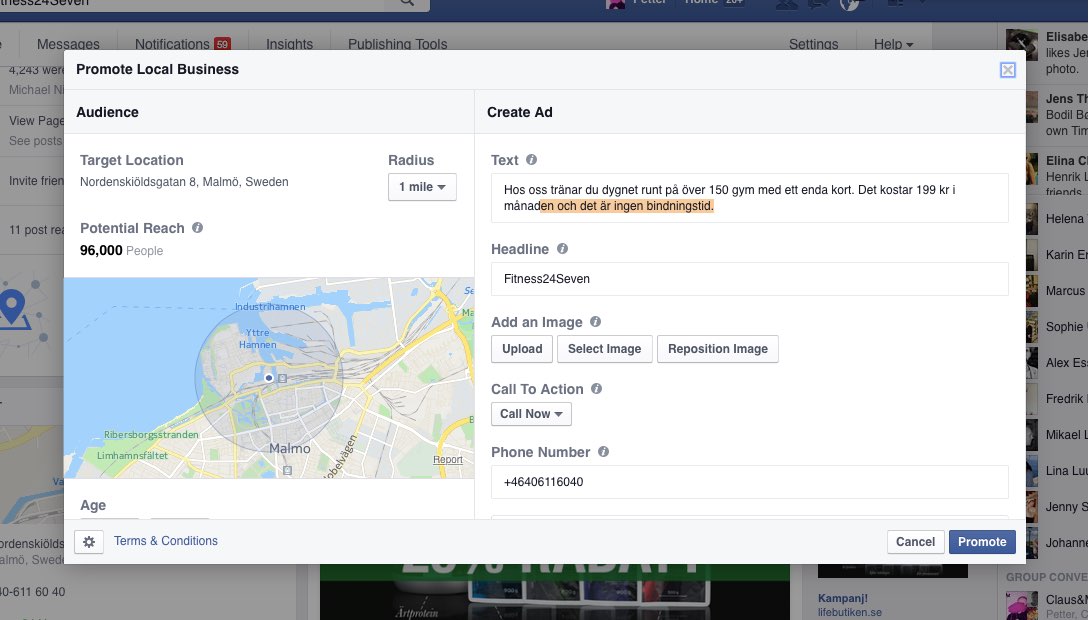This screenshot has height=620, width=1089.
Task: Expand the Radius 1 mile dropdown
Action: tap(422, 187)
